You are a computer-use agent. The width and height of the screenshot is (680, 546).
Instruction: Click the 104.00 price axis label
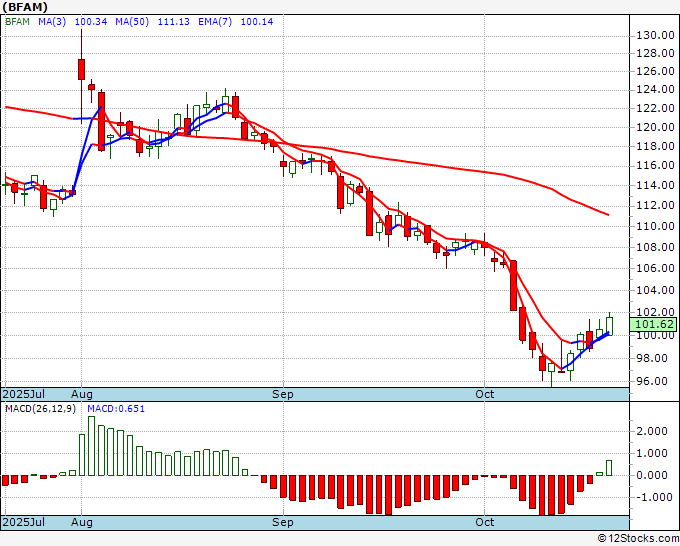(655, 290)
